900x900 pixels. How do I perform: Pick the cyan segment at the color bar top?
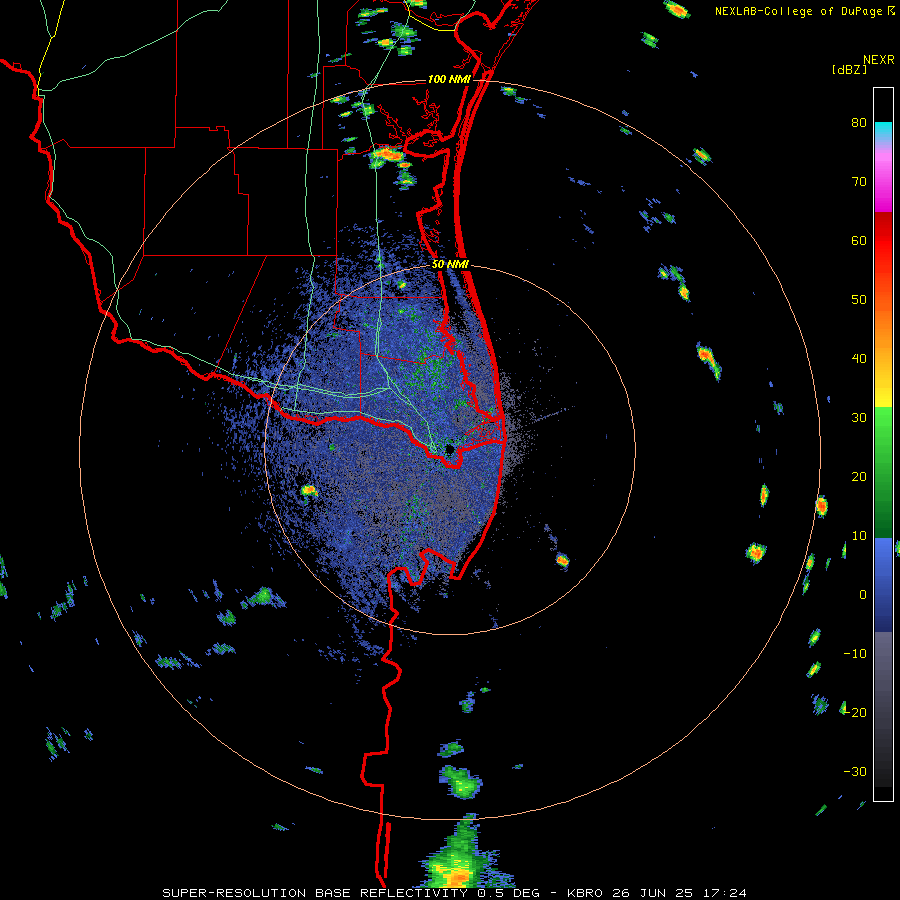tap(883, 131)
